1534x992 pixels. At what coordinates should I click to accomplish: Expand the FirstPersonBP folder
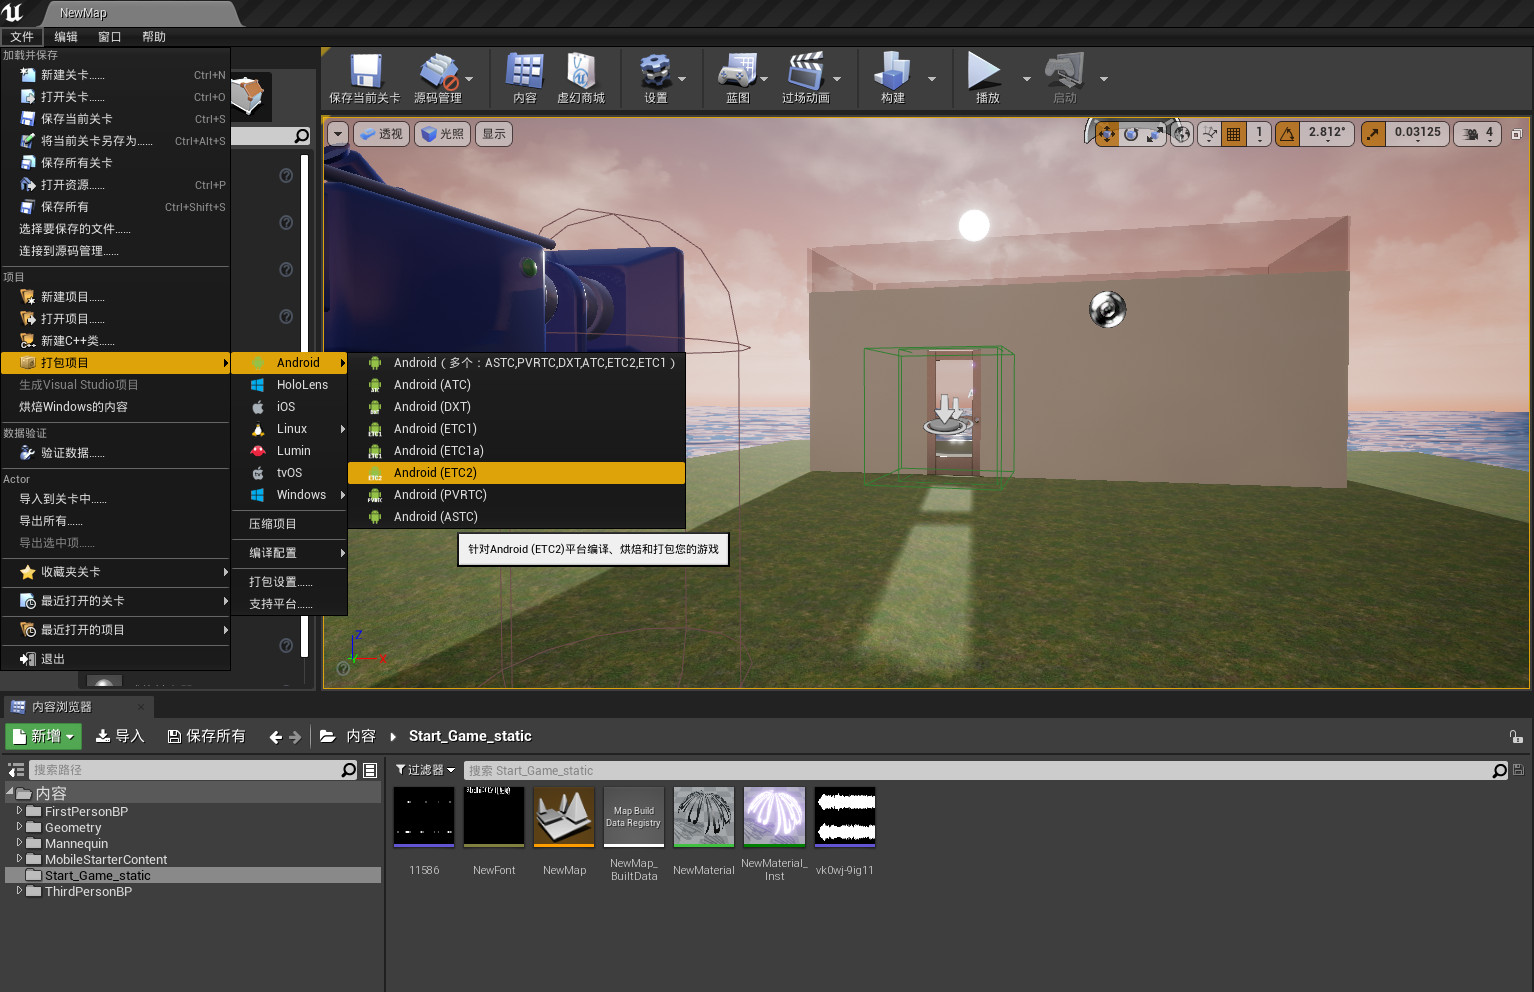[x=19, y=811]
